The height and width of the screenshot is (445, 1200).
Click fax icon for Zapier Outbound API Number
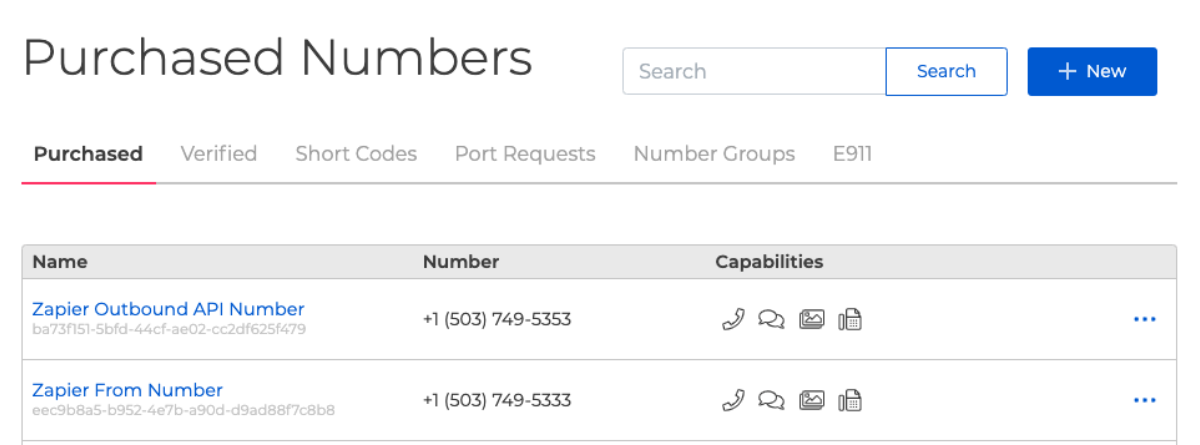point(850,319)
